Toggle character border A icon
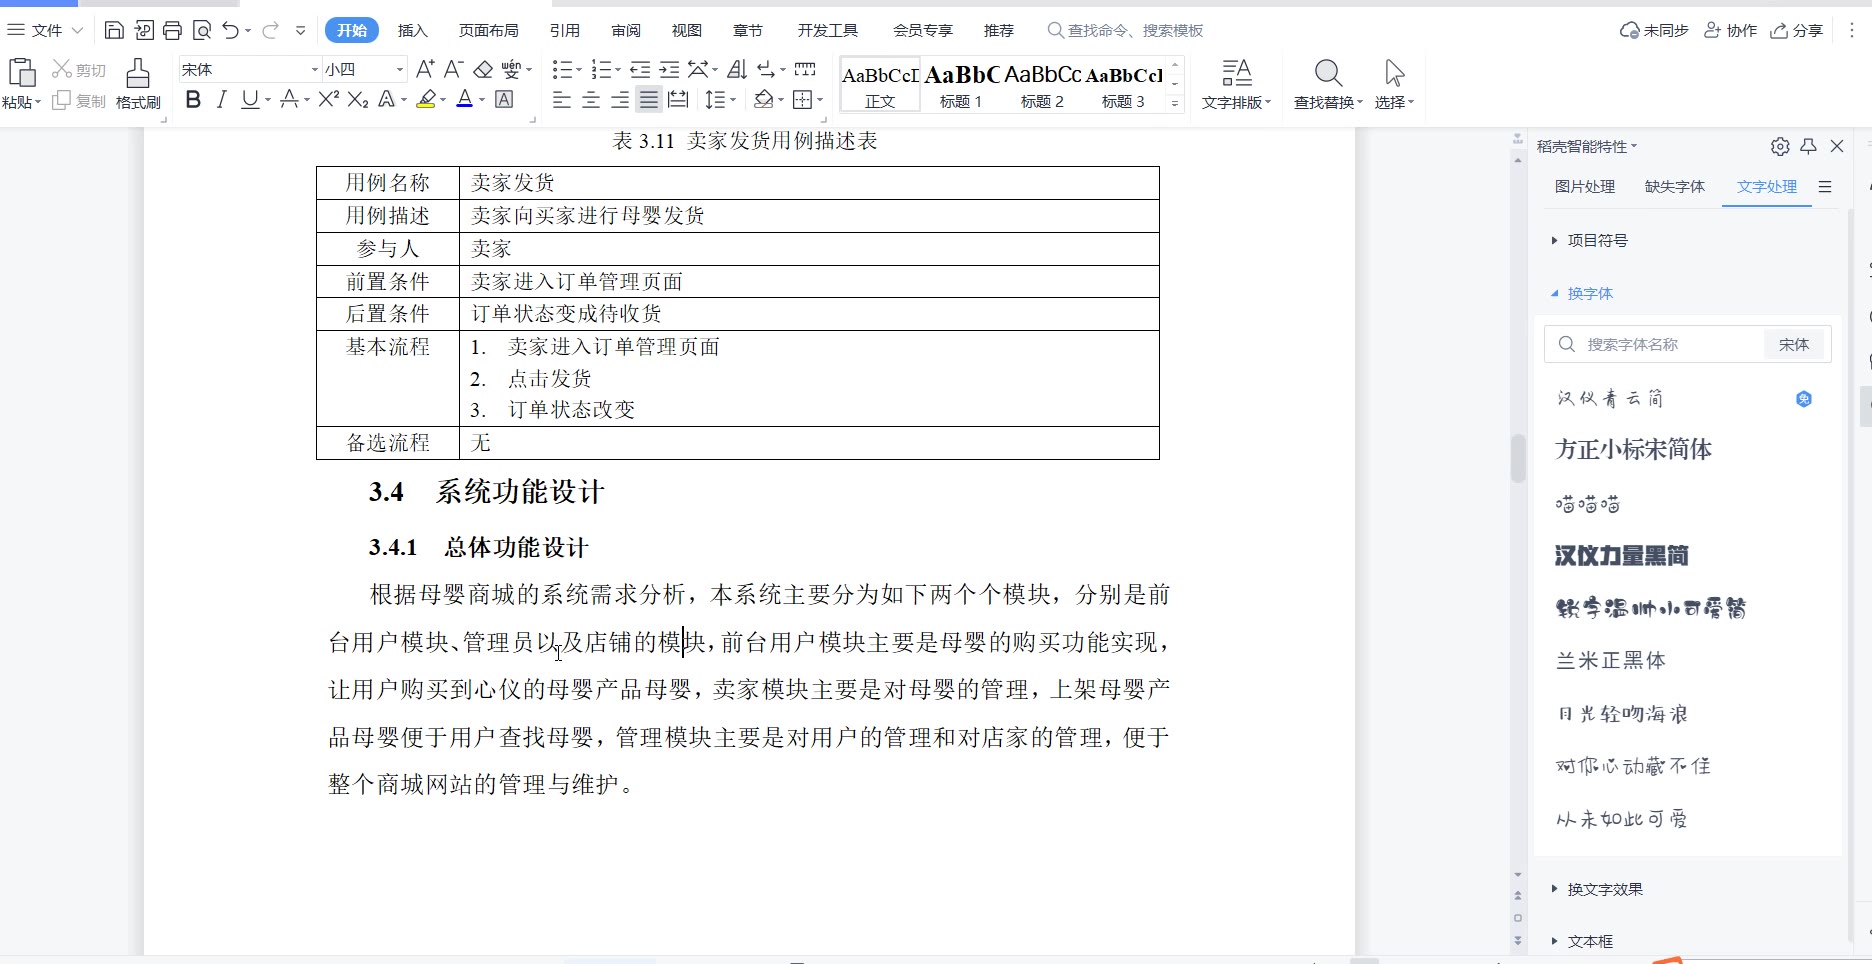The image size is (1872, 964). (x=505, y=99)
